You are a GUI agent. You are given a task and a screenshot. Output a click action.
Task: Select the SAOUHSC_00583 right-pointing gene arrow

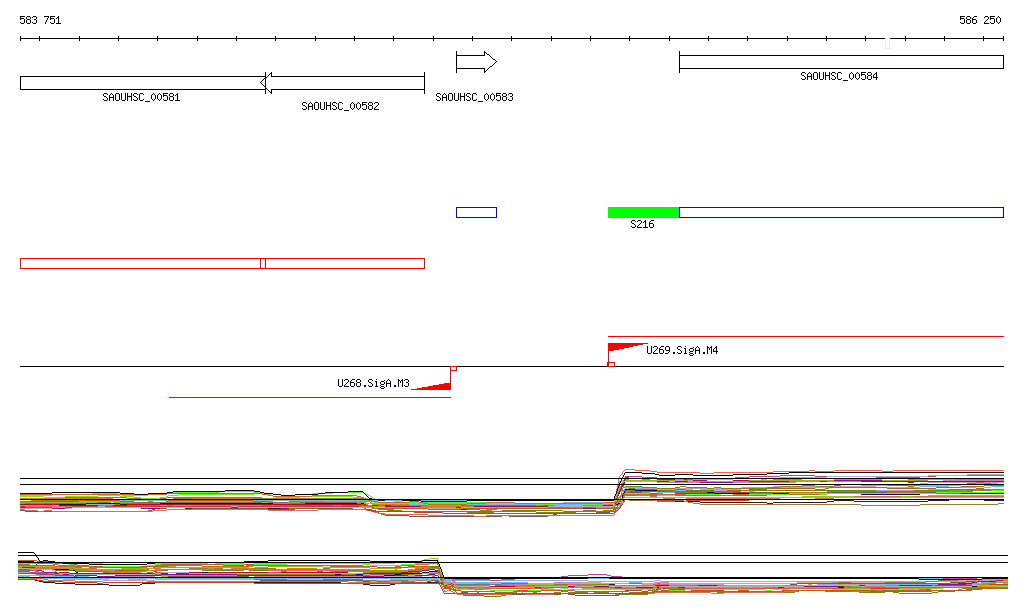tap(476, 62)
